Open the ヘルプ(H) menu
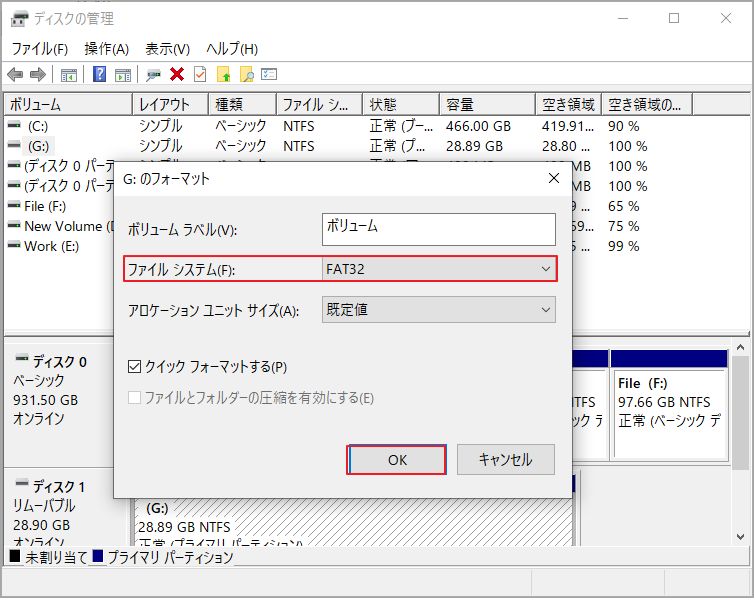Image resolution: width=754 pixels, height=598 pixels. point(232,49)
